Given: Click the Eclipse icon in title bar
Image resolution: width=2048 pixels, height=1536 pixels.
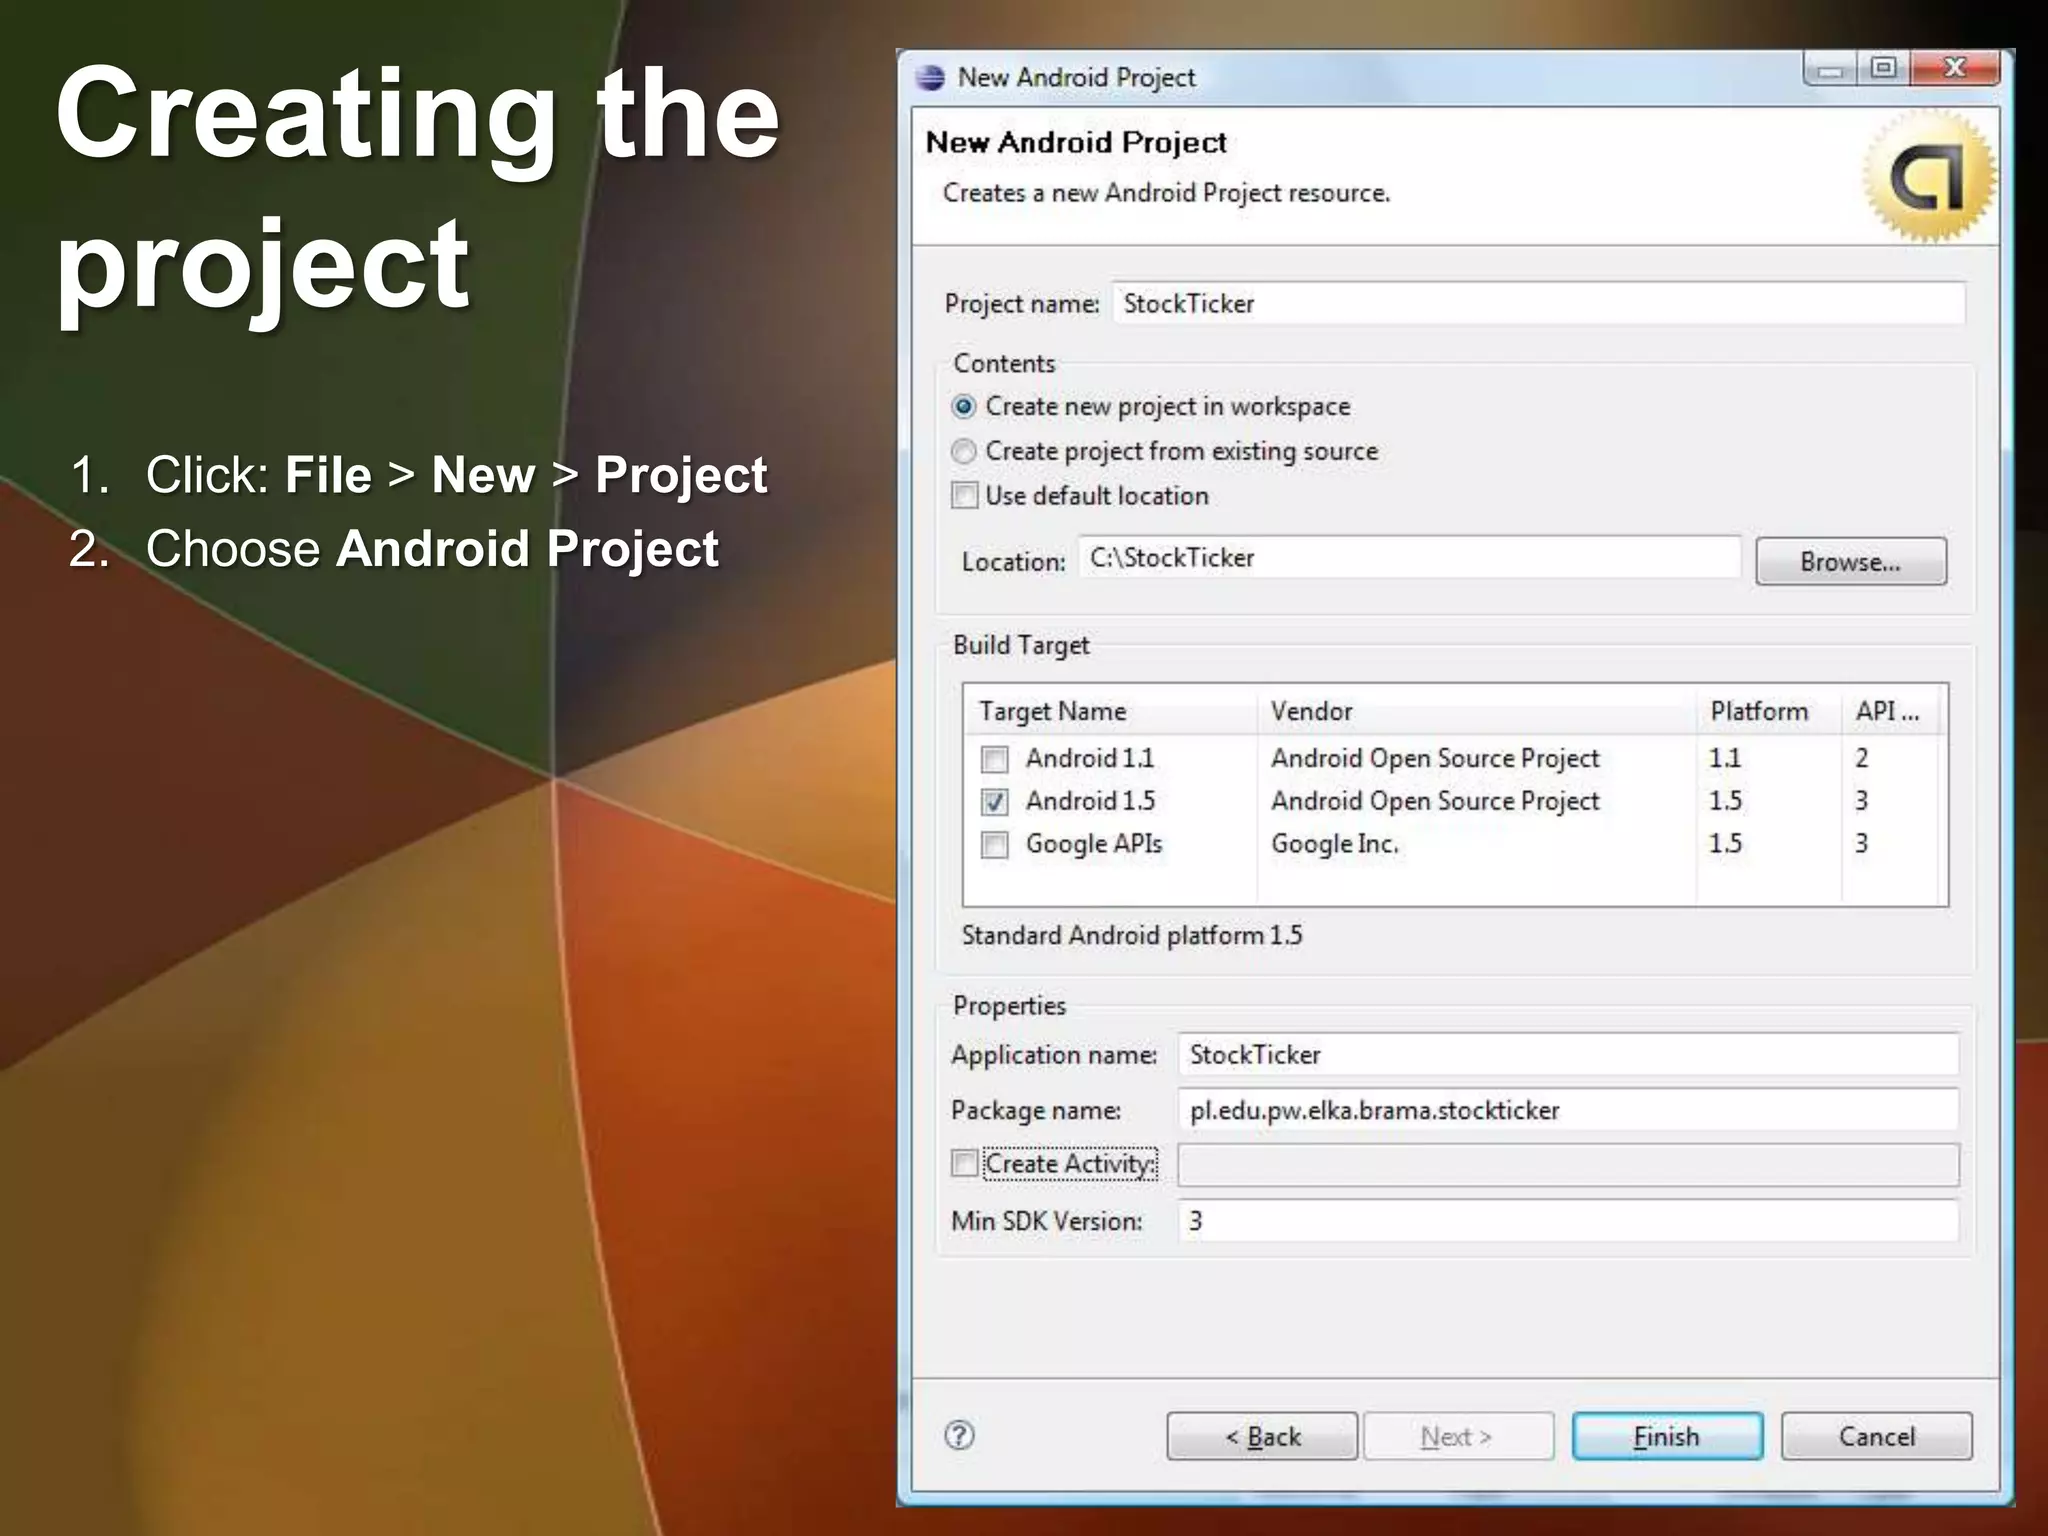Looking at the screenshot, I should (x=930, y=78).
